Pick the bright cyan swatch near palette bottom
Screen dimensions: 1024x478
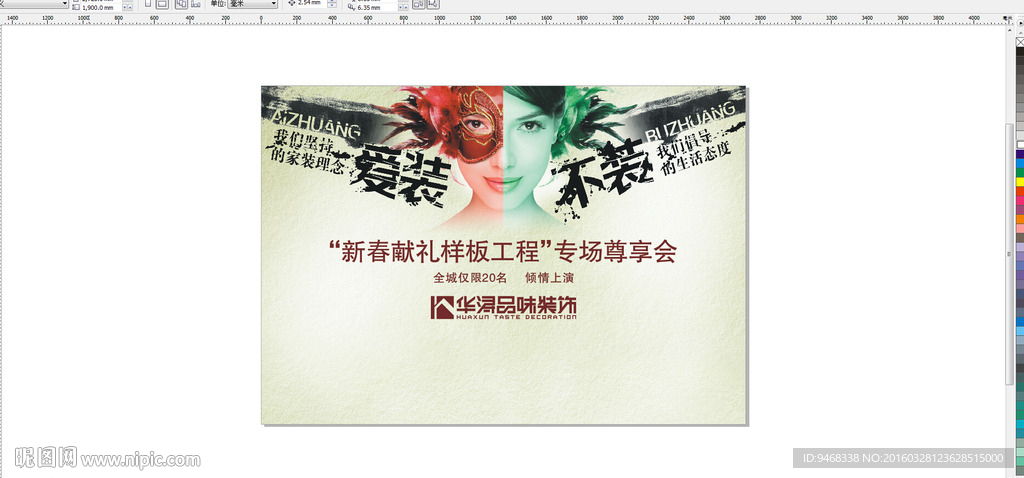click(1020, 424)
